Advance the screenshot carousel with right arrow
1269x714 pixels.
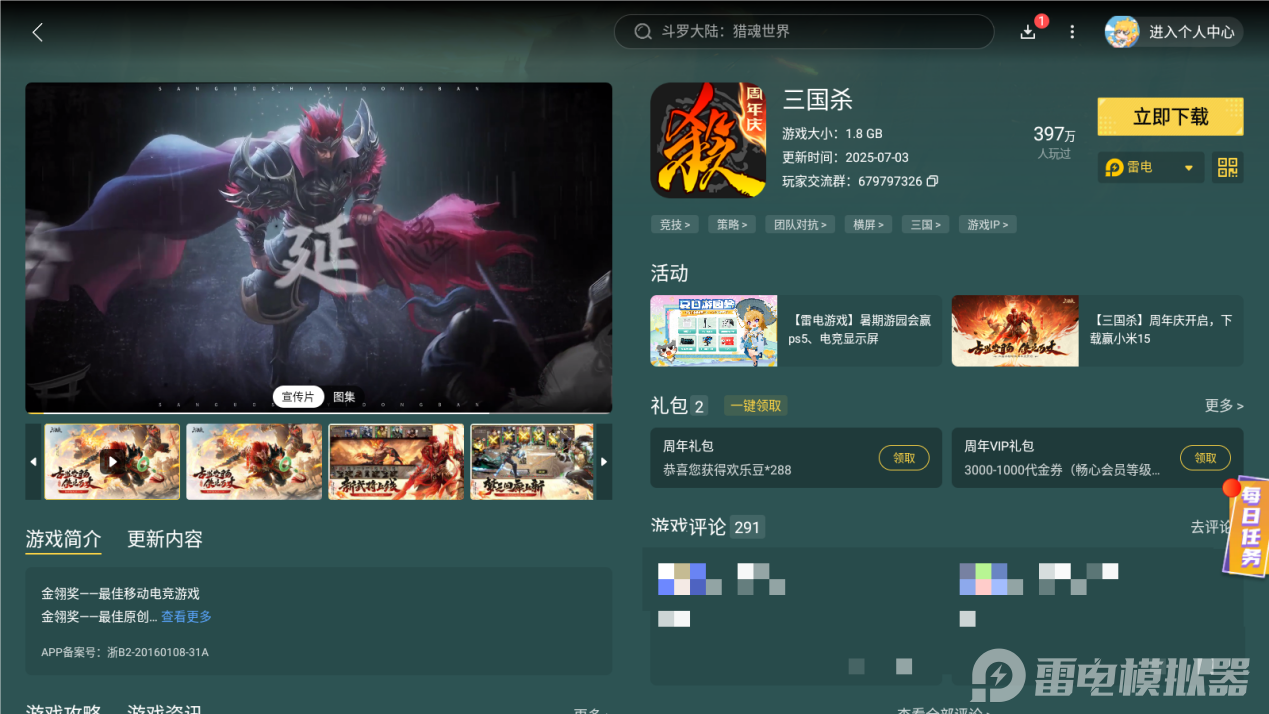pyautogui.click(x=604, y=461)
